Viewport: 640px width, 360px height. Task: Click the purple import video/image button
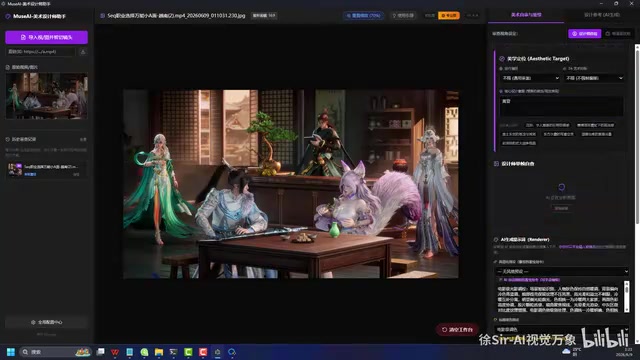tap(47, 37)
